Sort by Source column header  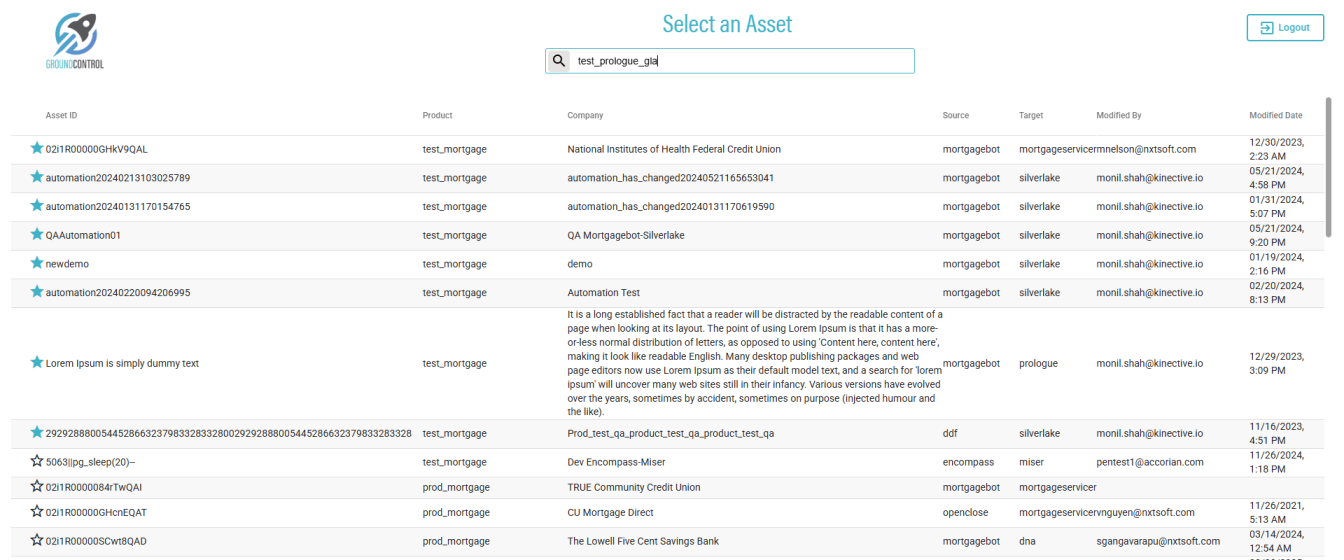click(955, 116)
